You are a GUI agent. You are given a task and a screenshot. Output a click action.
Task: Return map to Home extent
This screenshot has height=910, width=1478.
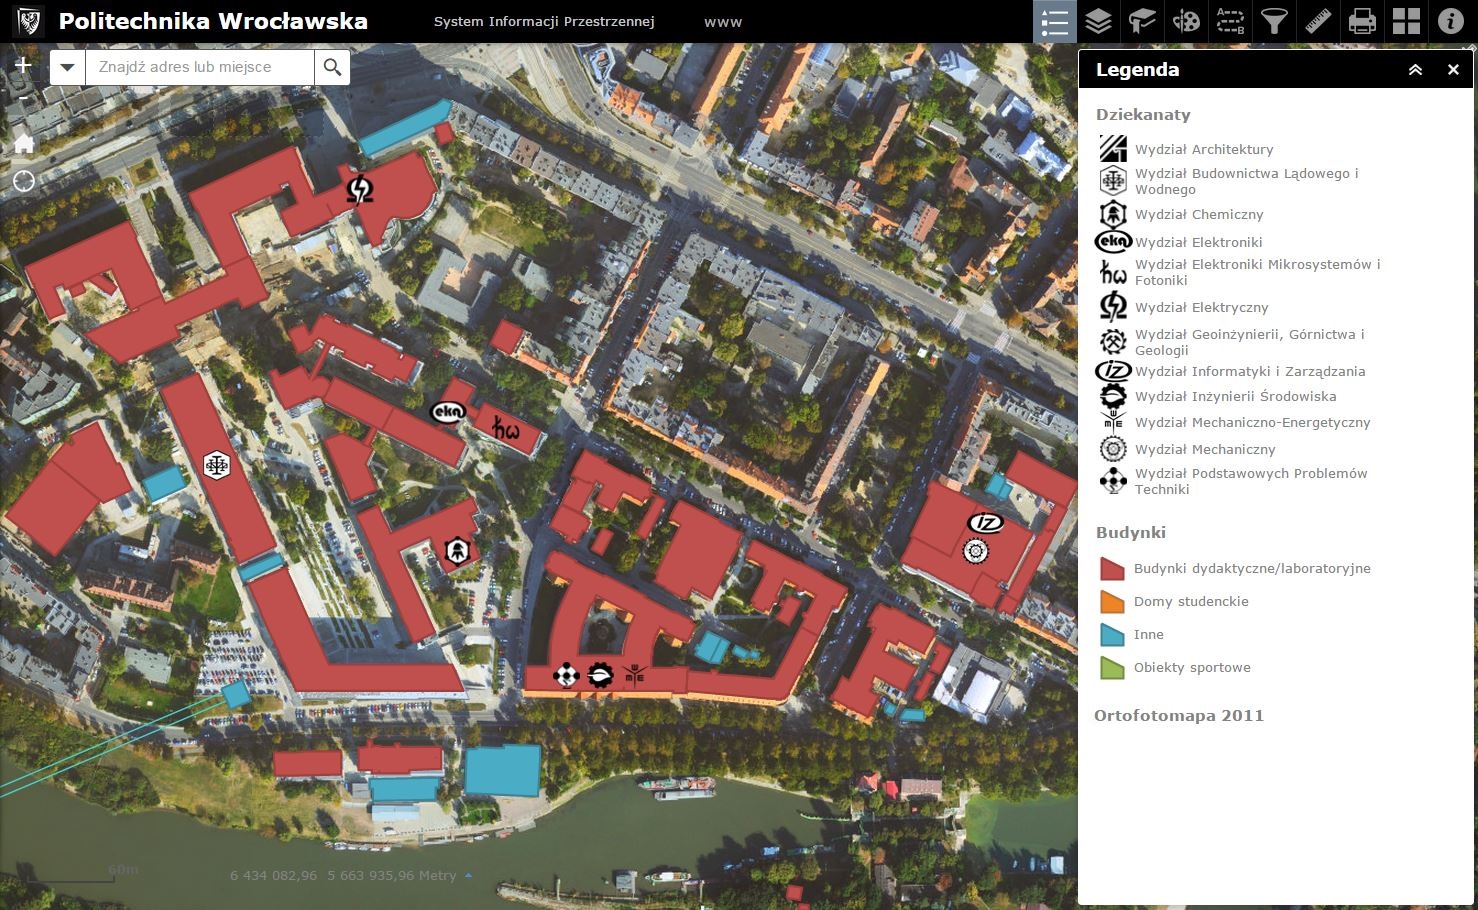pyautogui.click(x=24, y=143)
